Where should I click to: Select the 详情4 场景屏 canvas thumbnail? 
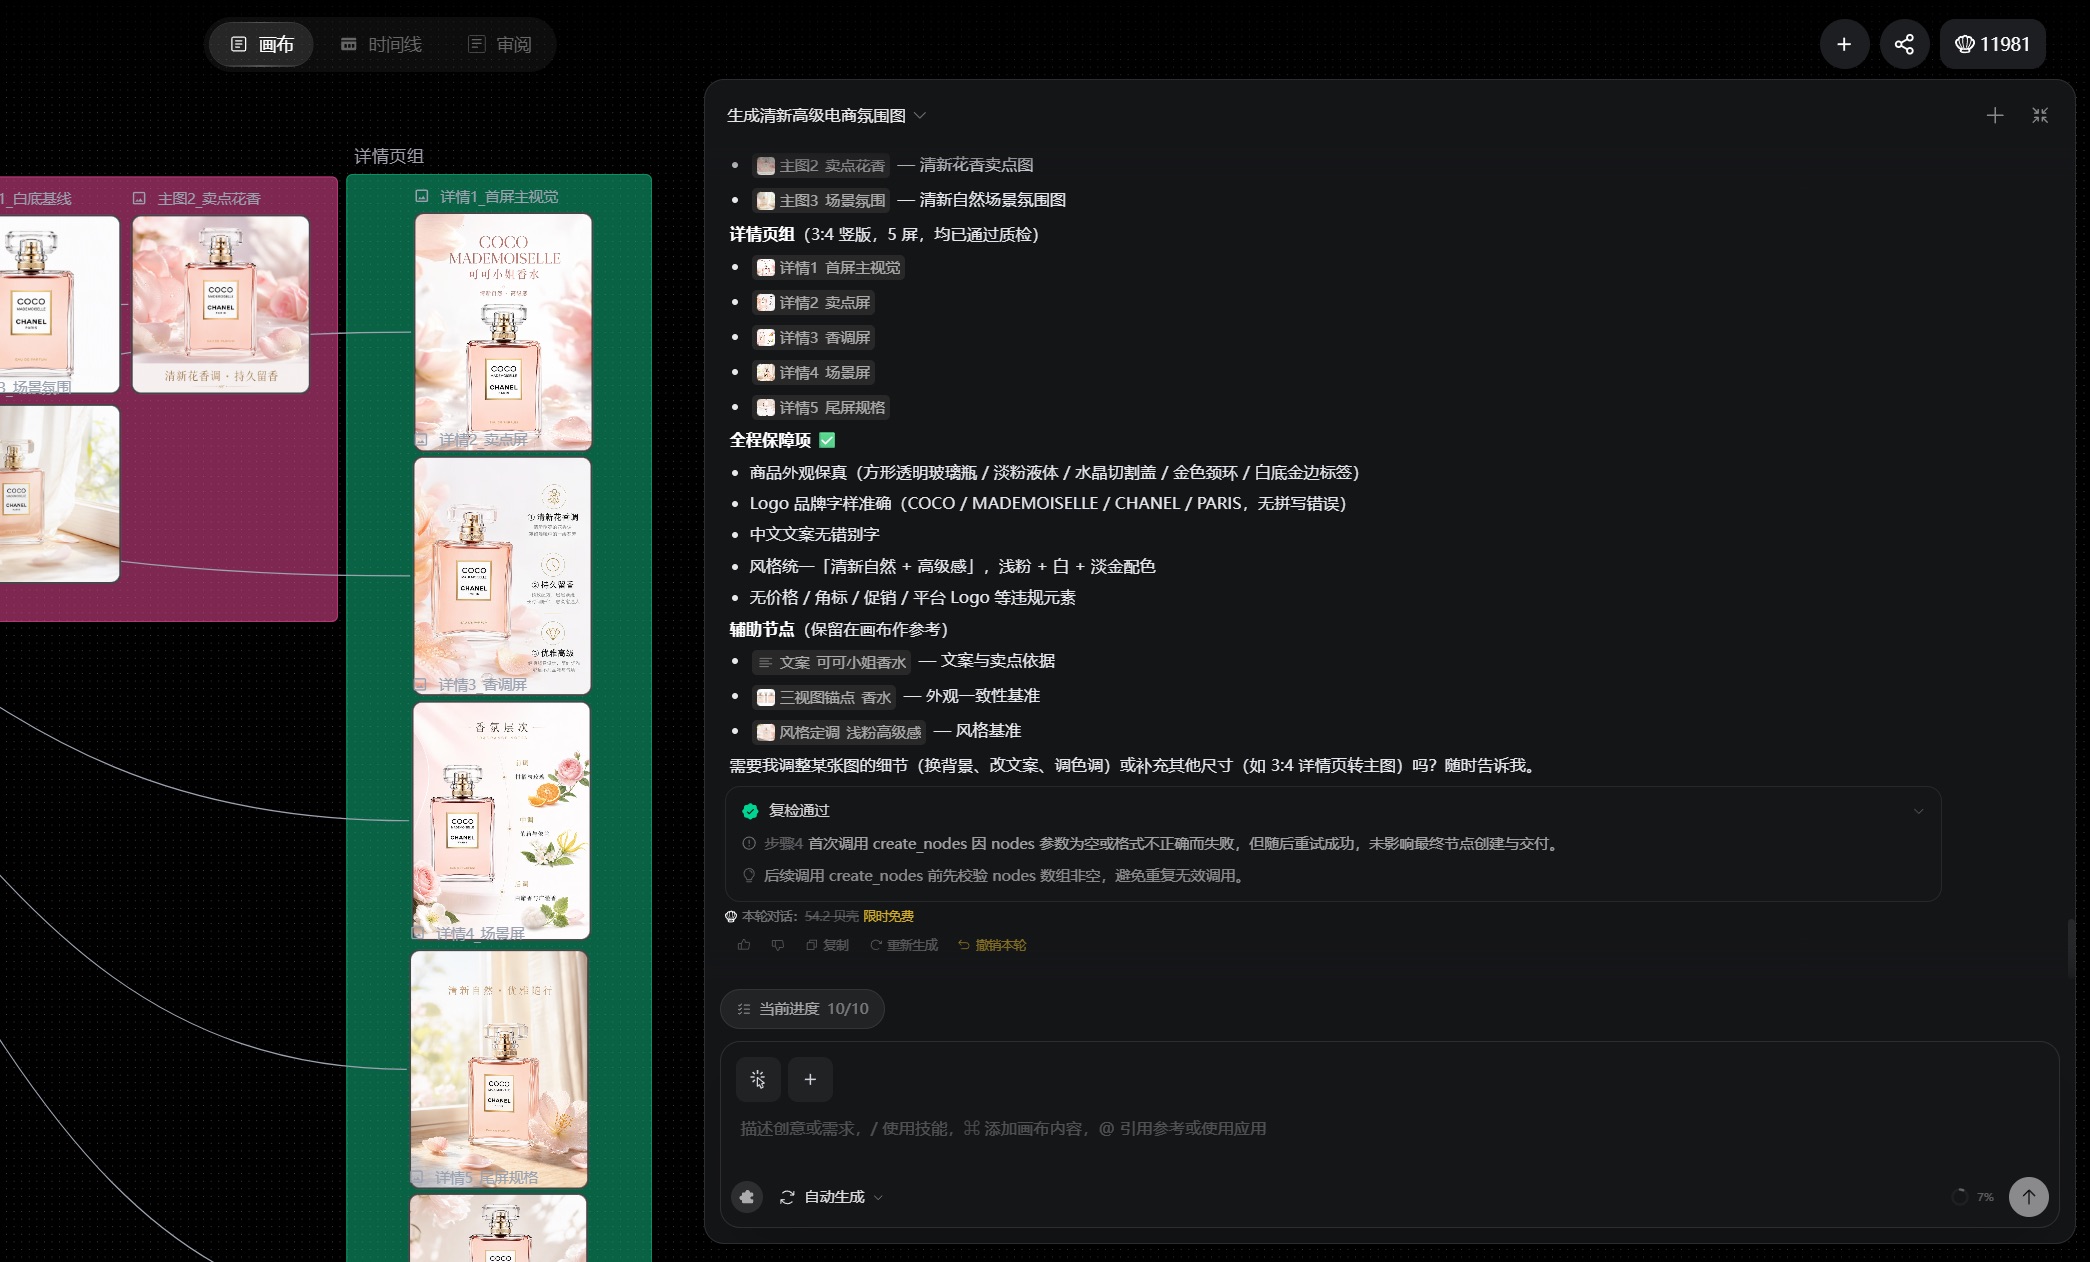click(x=499, y=1069)
